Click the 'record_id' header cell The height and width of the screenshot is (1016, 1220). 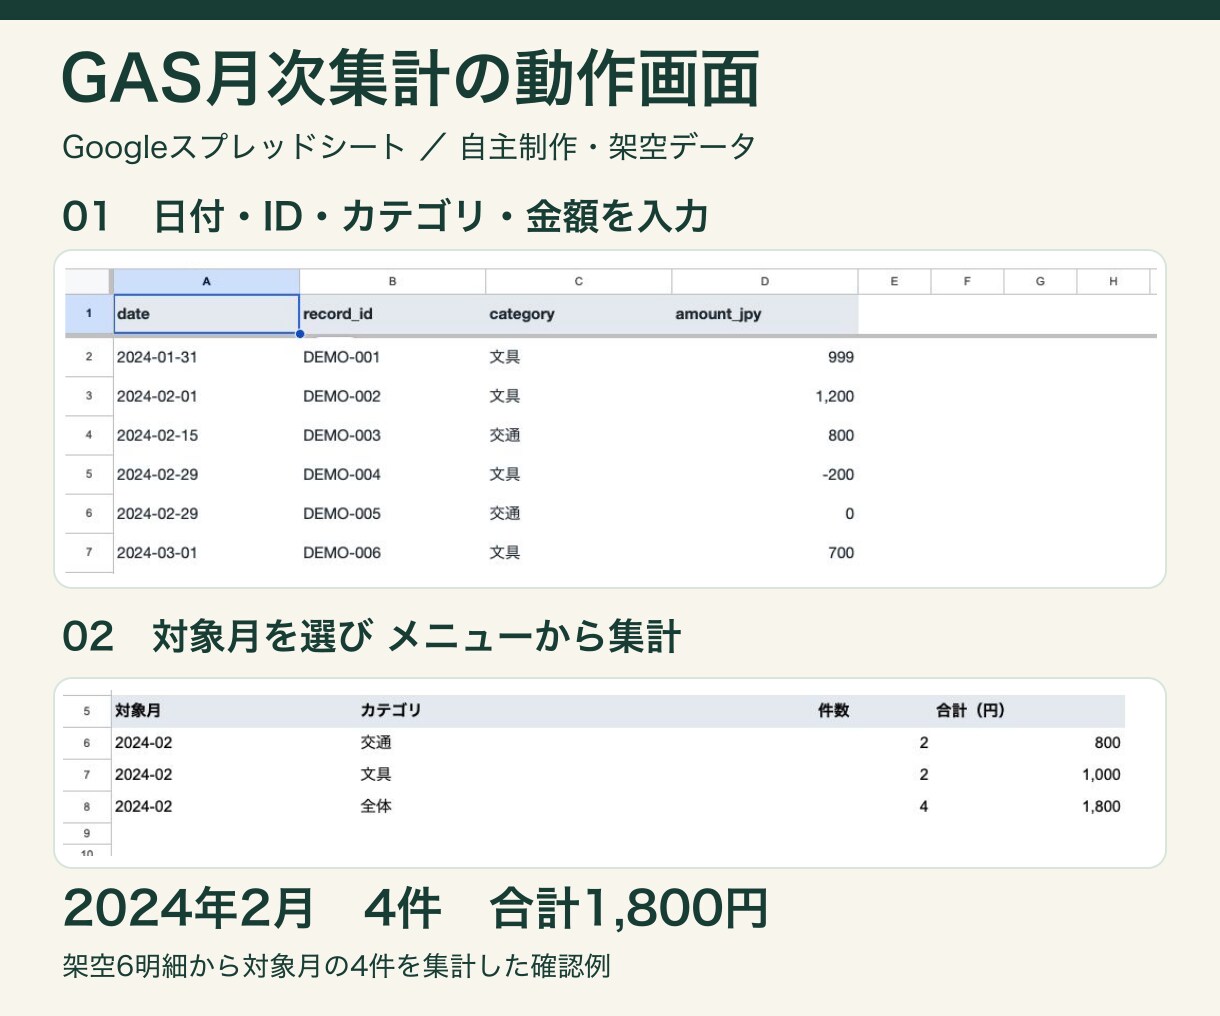392,314
